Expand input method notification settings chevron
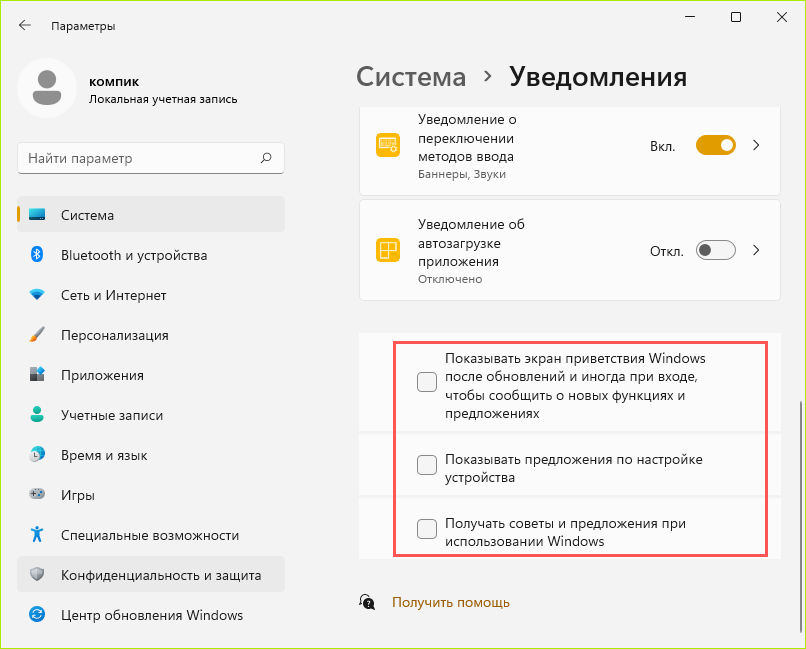Screen dimensions: 806x649 (756, 145)
